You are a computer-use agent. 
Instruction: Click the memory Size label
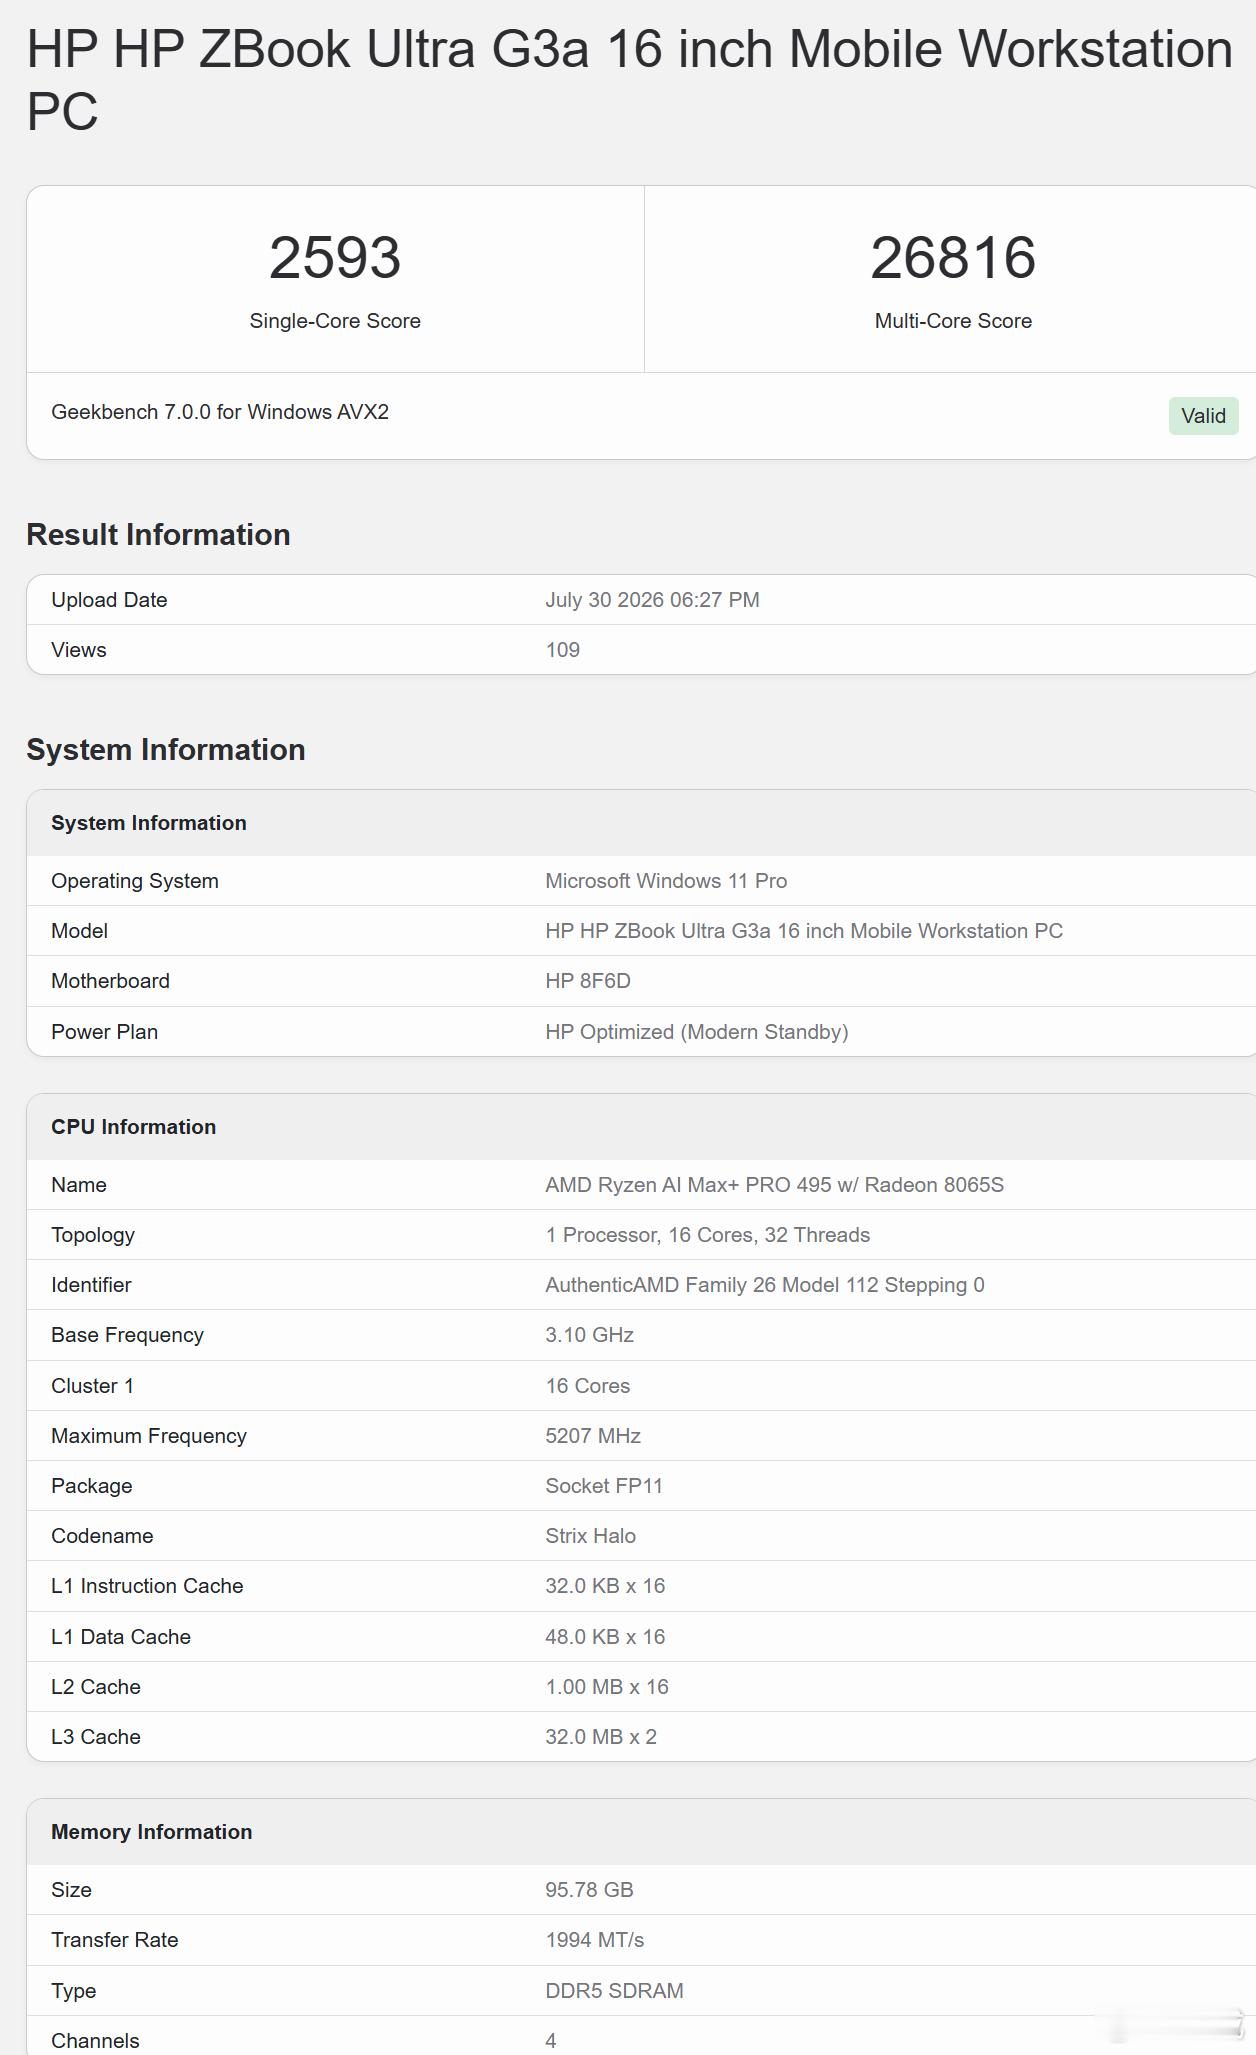[71, 1890]
